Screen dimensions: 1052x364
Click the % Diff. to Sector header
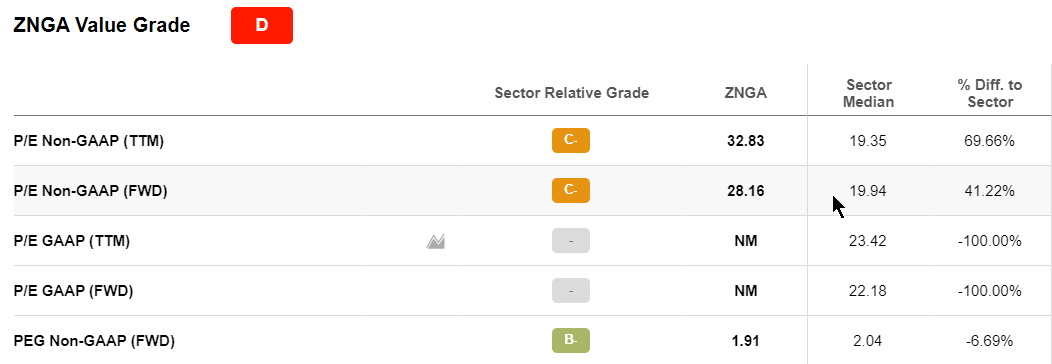coord(990,94)
